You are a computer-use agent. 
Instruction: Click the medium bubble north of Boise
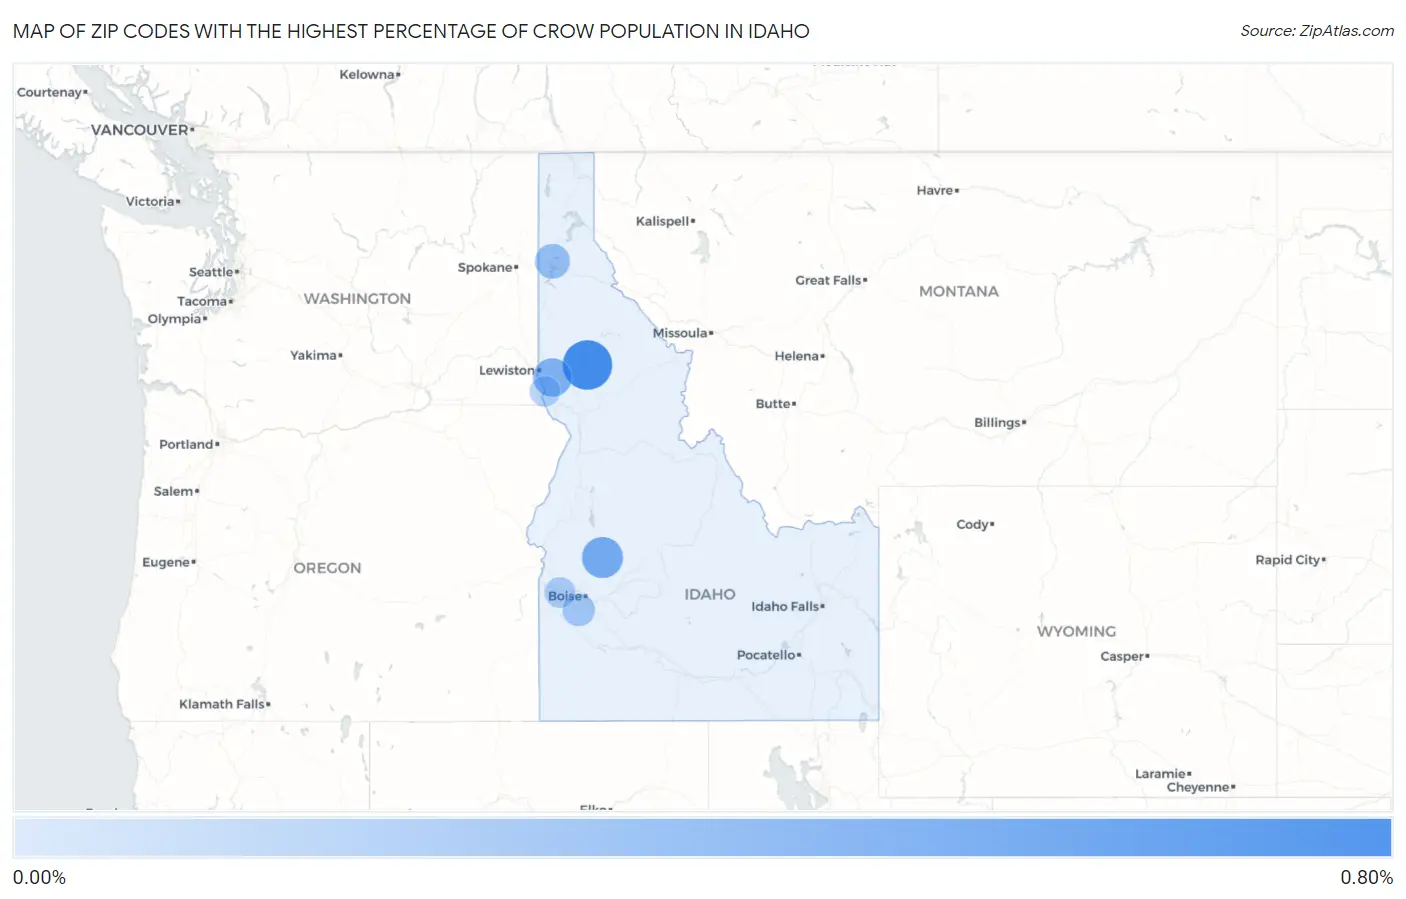[x=602, y=557]
